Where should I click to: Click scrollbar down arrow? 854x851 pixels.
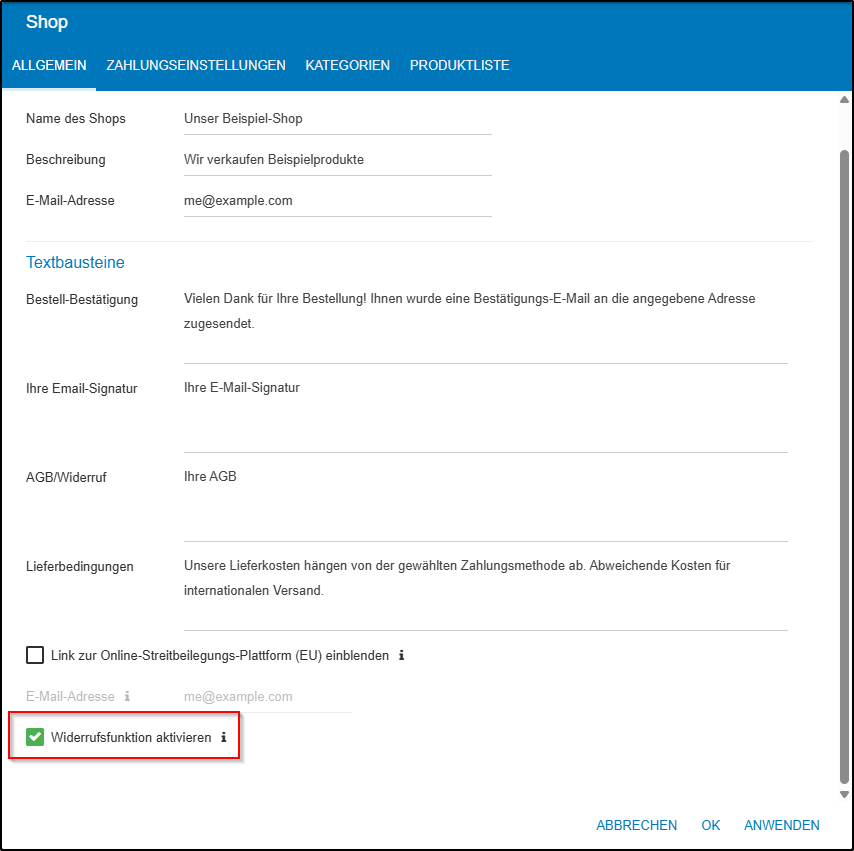click(x=844, y=794)
